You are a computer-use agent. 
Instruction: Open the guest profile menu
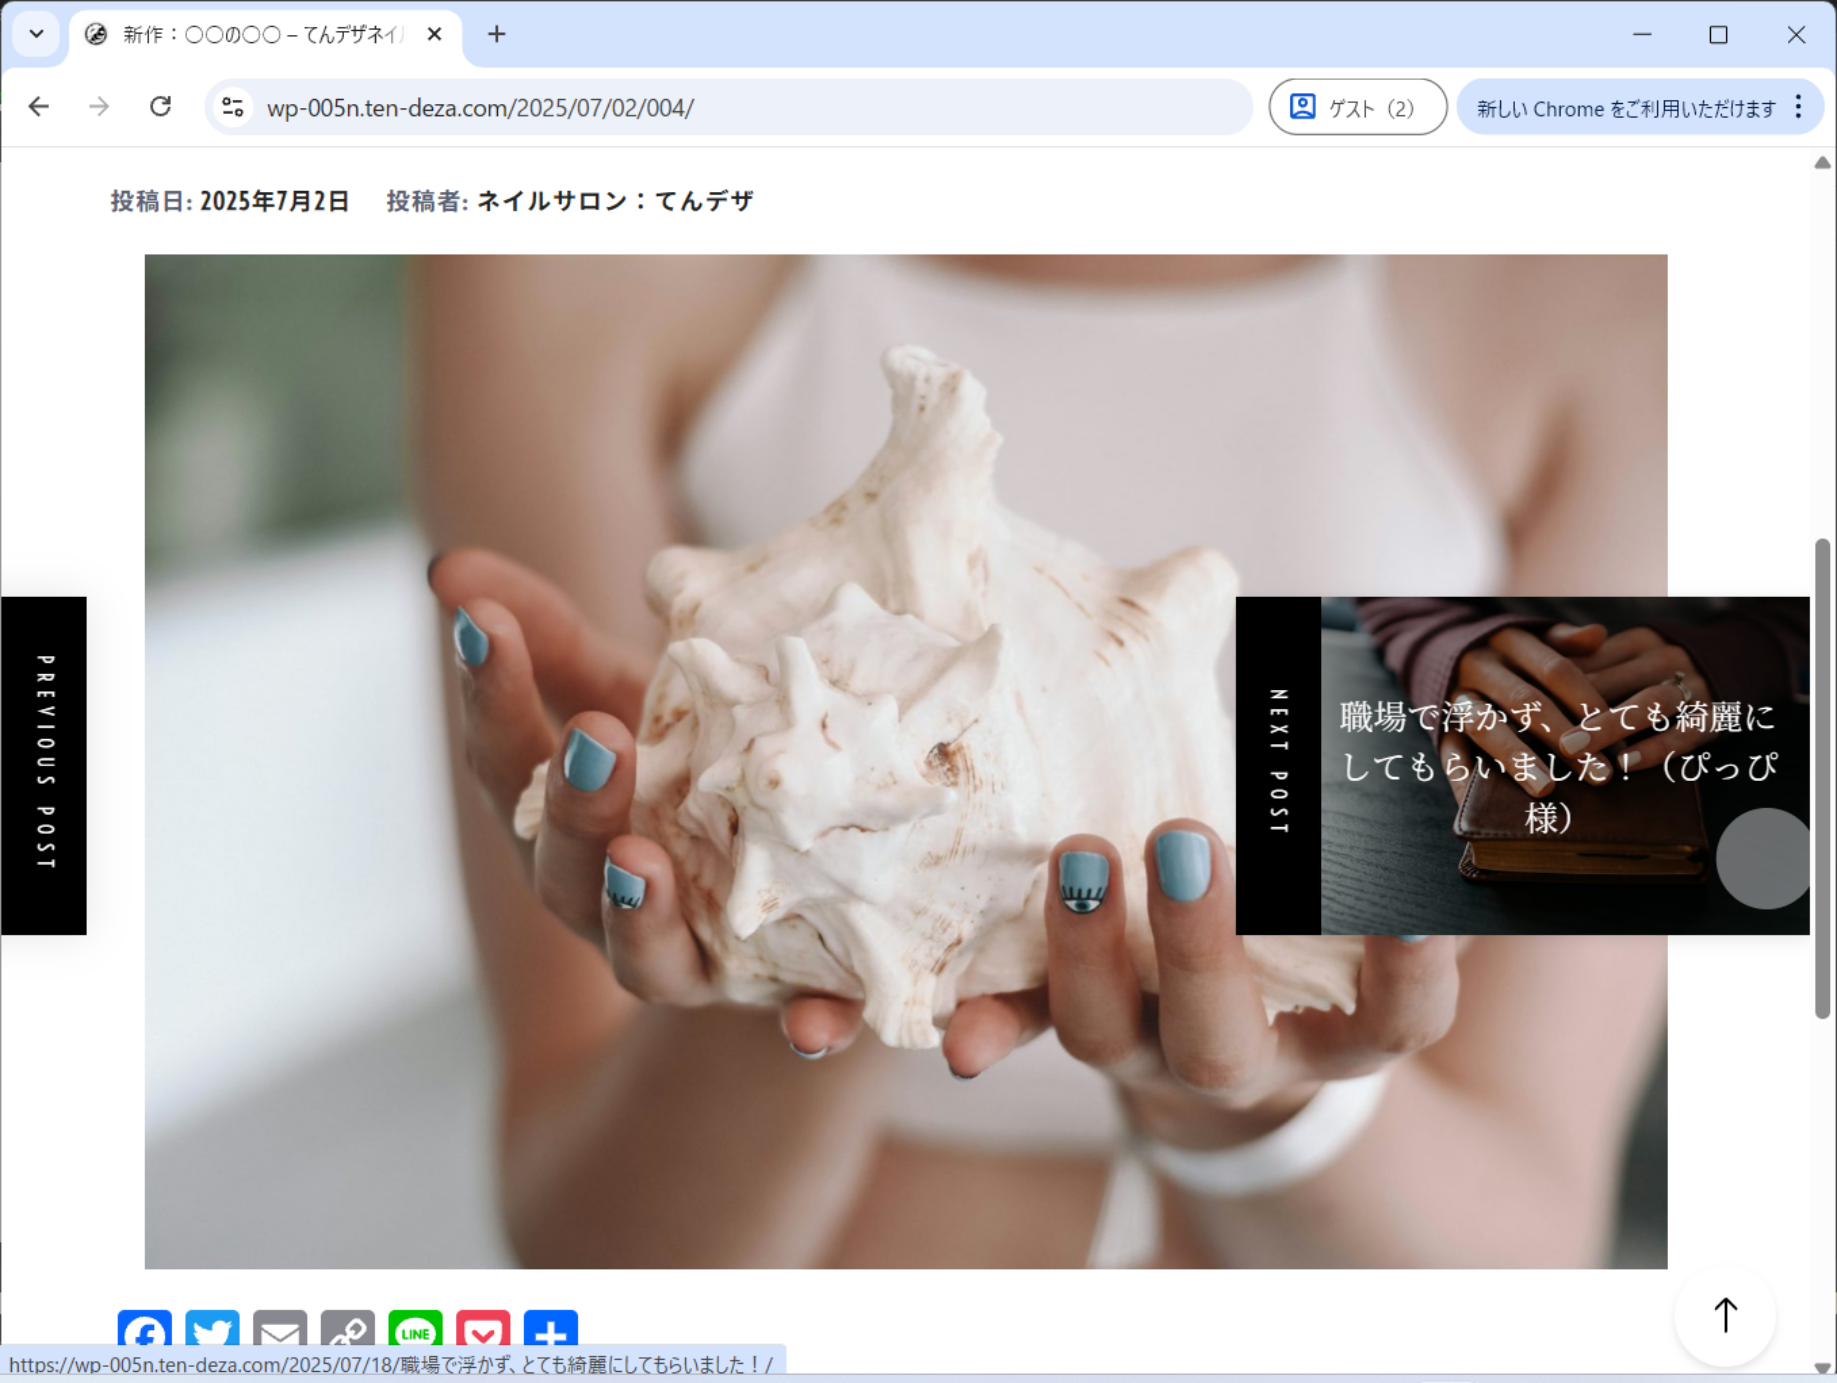tap(1356, 107)
